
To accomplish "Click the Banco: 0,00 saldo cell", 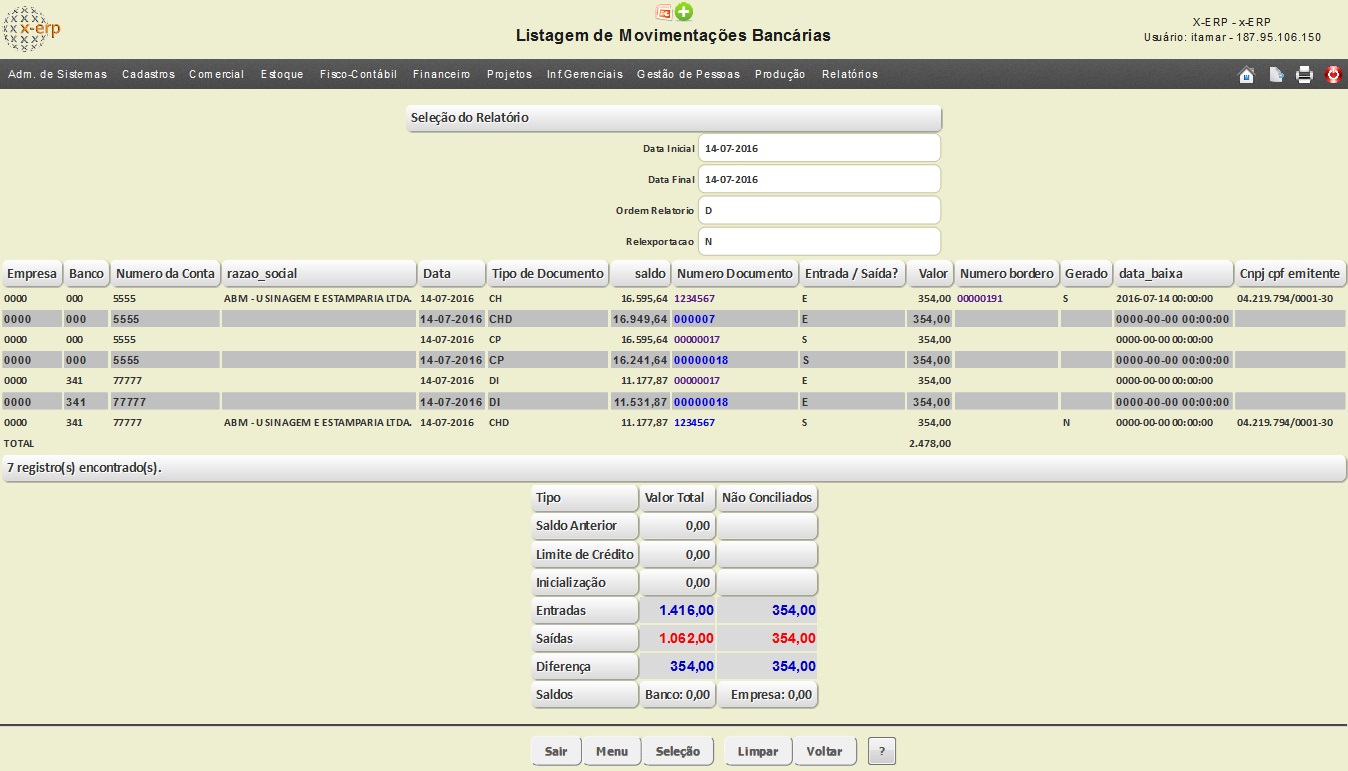I will (x=677, y=694).
